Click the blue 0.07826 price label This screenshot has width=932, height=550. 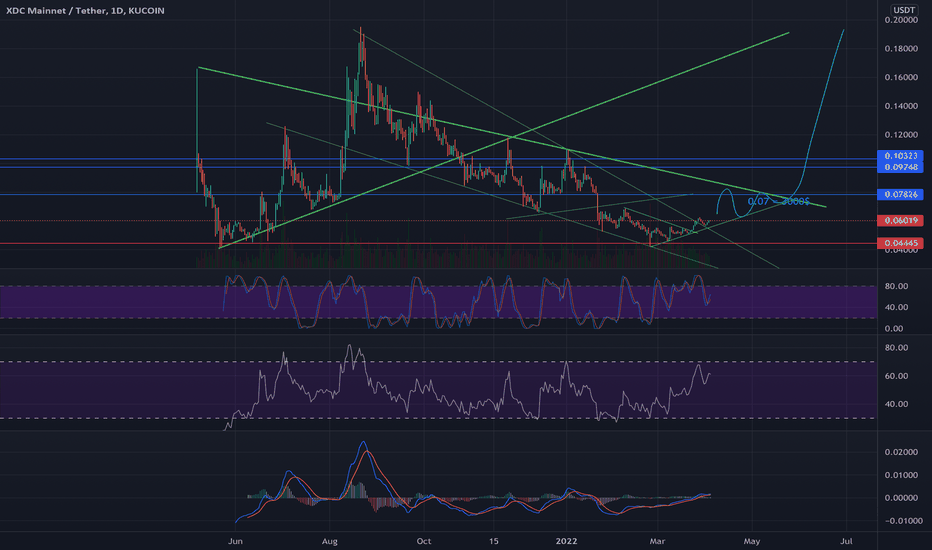coord(900,194)
